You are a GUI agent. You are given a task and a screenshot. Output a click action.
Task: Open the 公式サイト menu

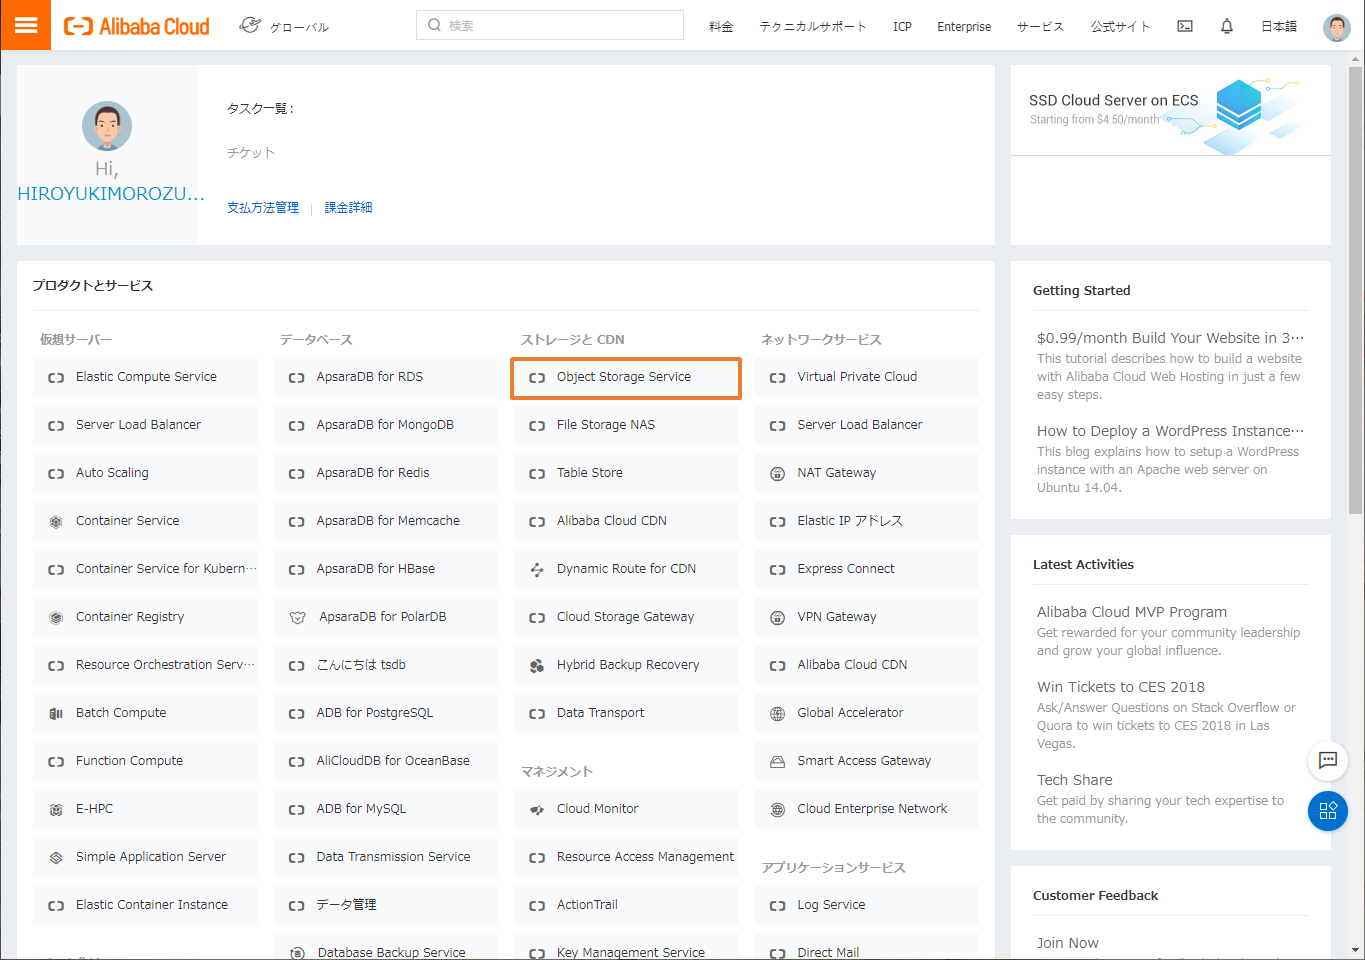pyautogui.click(x=1121, y=27)
